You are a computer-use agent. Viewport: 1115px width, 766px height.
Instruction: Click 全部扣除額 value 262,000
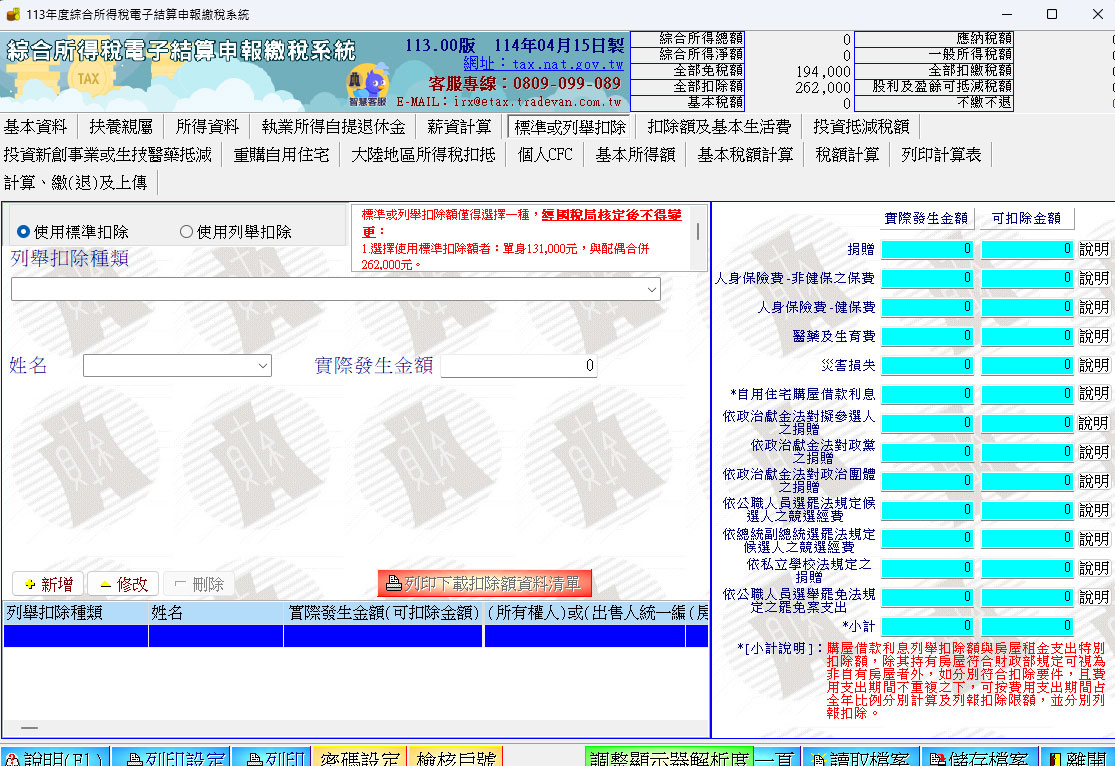click(823, 87)
